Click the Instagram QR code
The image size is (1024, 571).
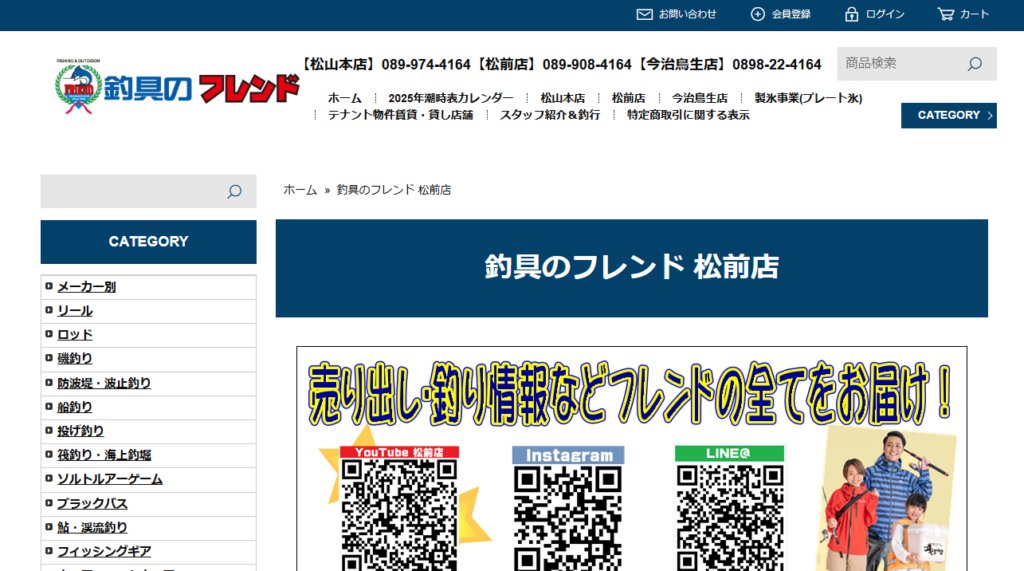568,518
